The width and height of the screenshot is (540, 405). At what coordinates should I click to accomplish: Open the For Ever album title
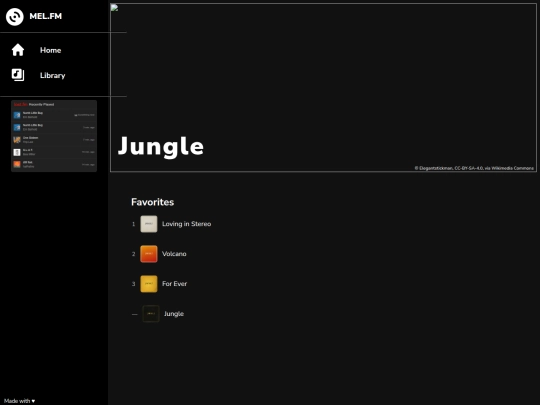click(175, 284)
